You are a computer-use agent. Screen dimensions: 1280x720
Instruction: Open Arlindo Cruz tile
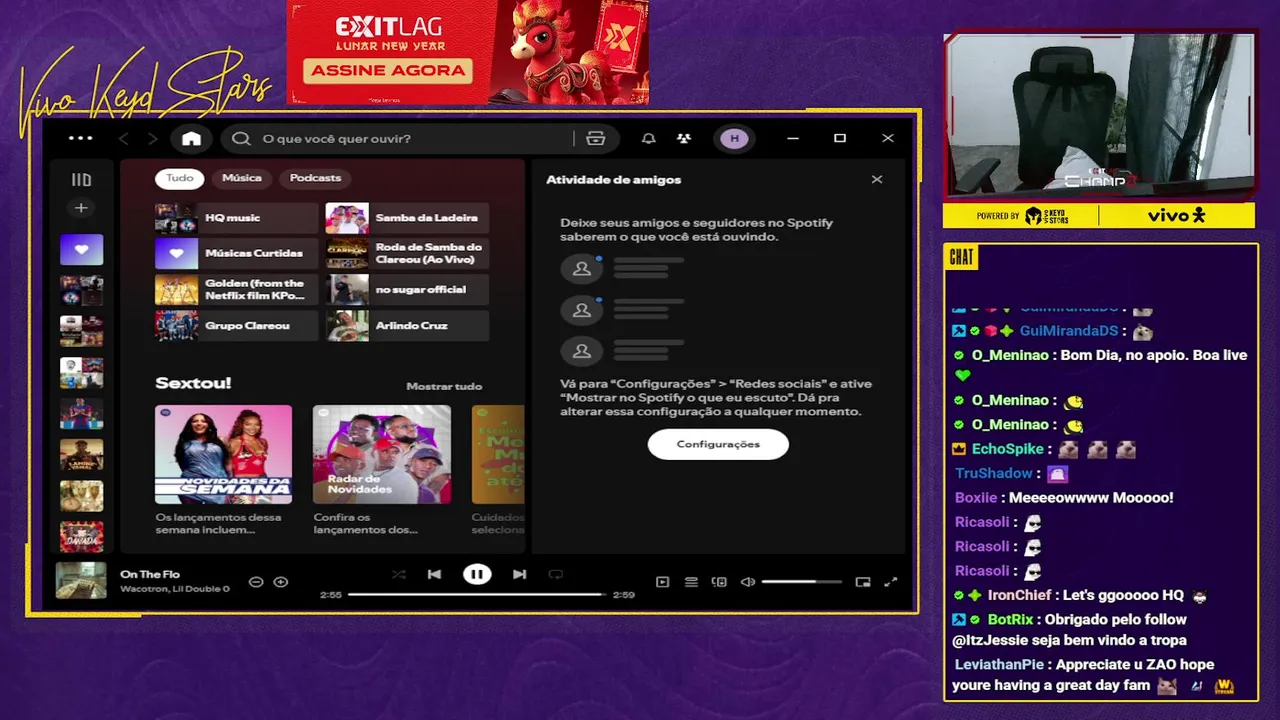coord(407,326)
